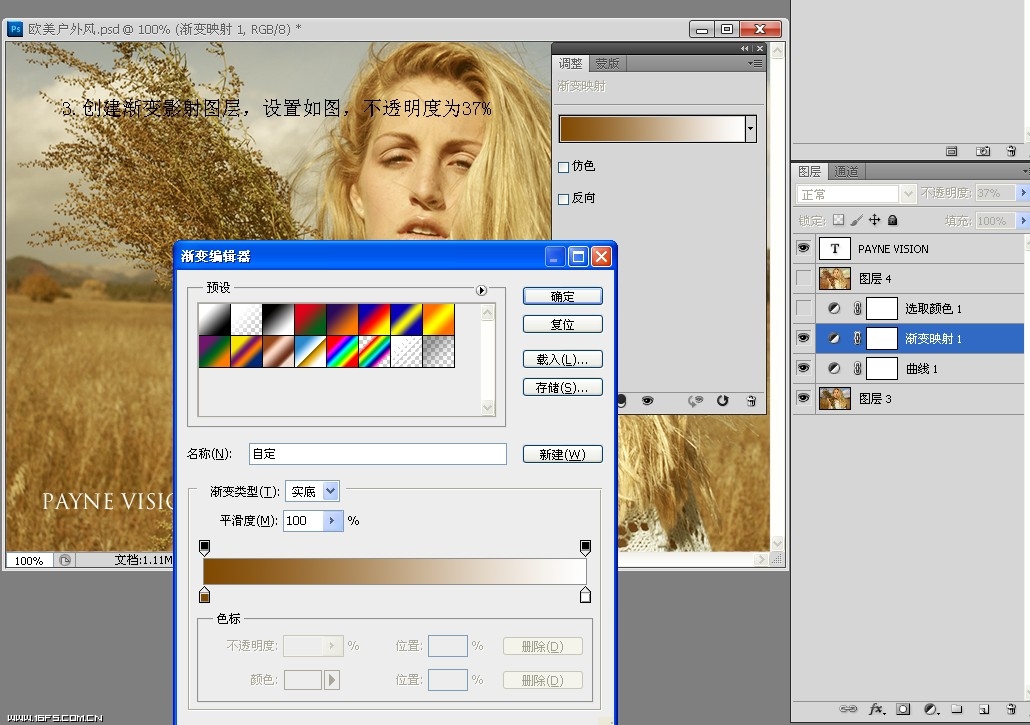
Task: Click the document status icon beside 100%
Action: click(x=65, y=560)
